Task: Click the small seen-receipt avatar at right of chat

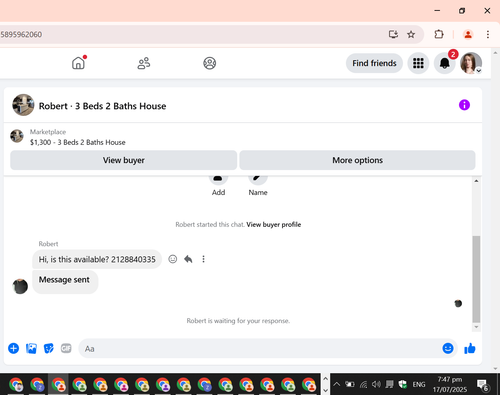Action: (458, 303)
